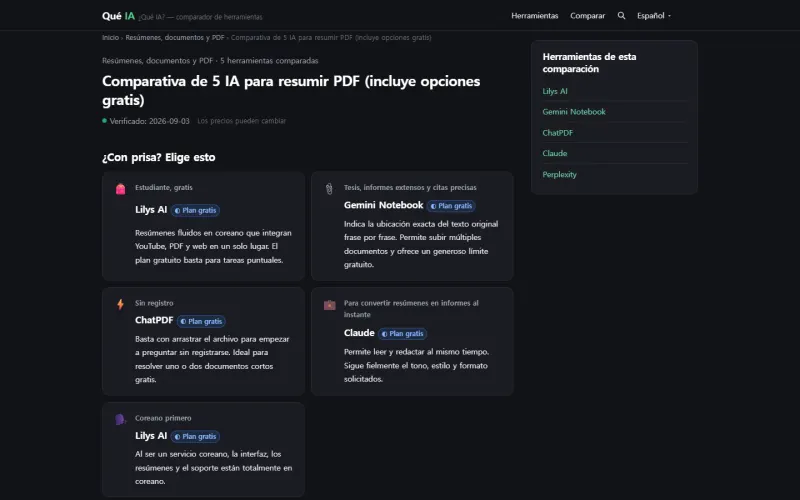The image size is (800, 500).
Task: Click the backpack icon on the Estudiante, gratis card
Action: (x=120, y=189)
